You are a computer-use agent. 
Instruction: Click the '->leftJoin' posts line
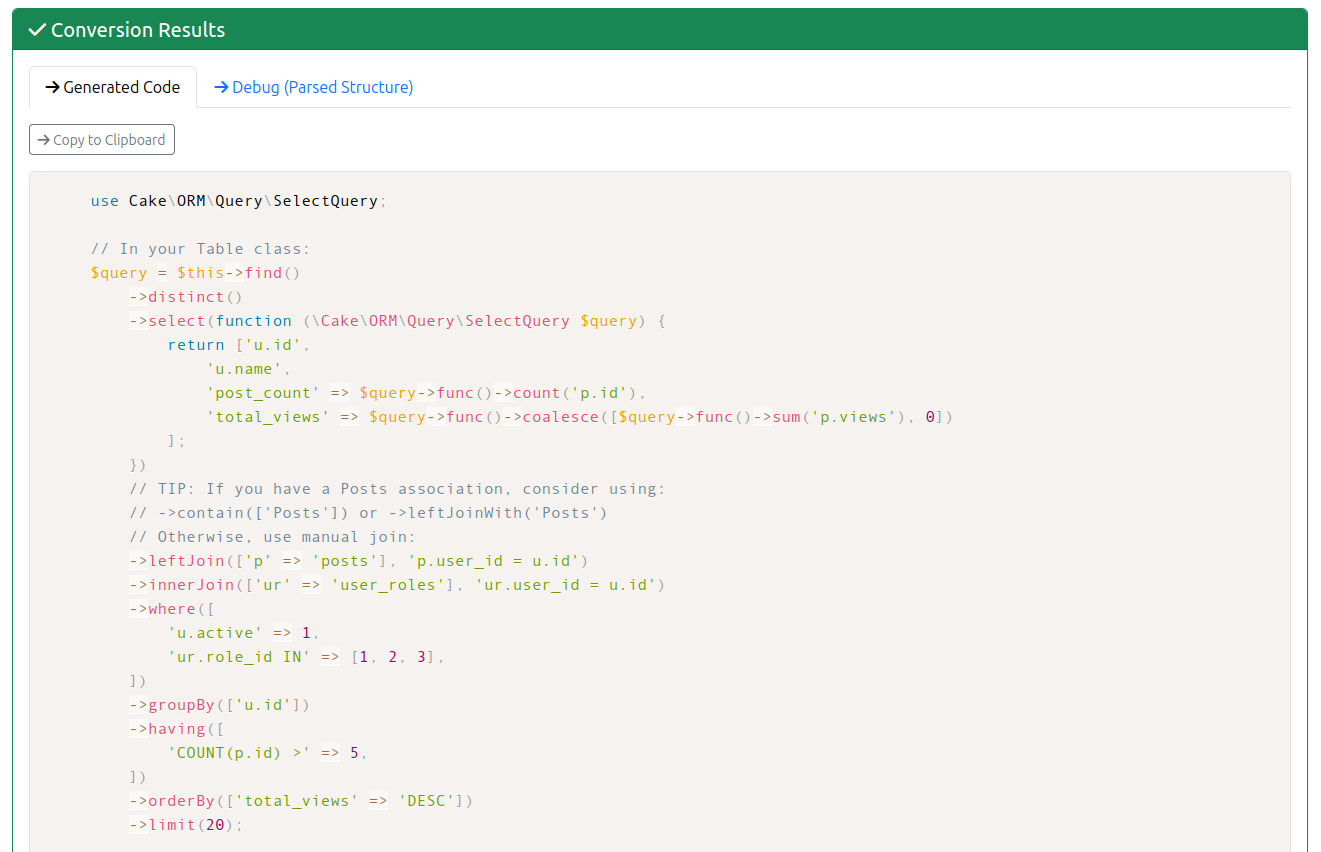click(x=359, y=561)
